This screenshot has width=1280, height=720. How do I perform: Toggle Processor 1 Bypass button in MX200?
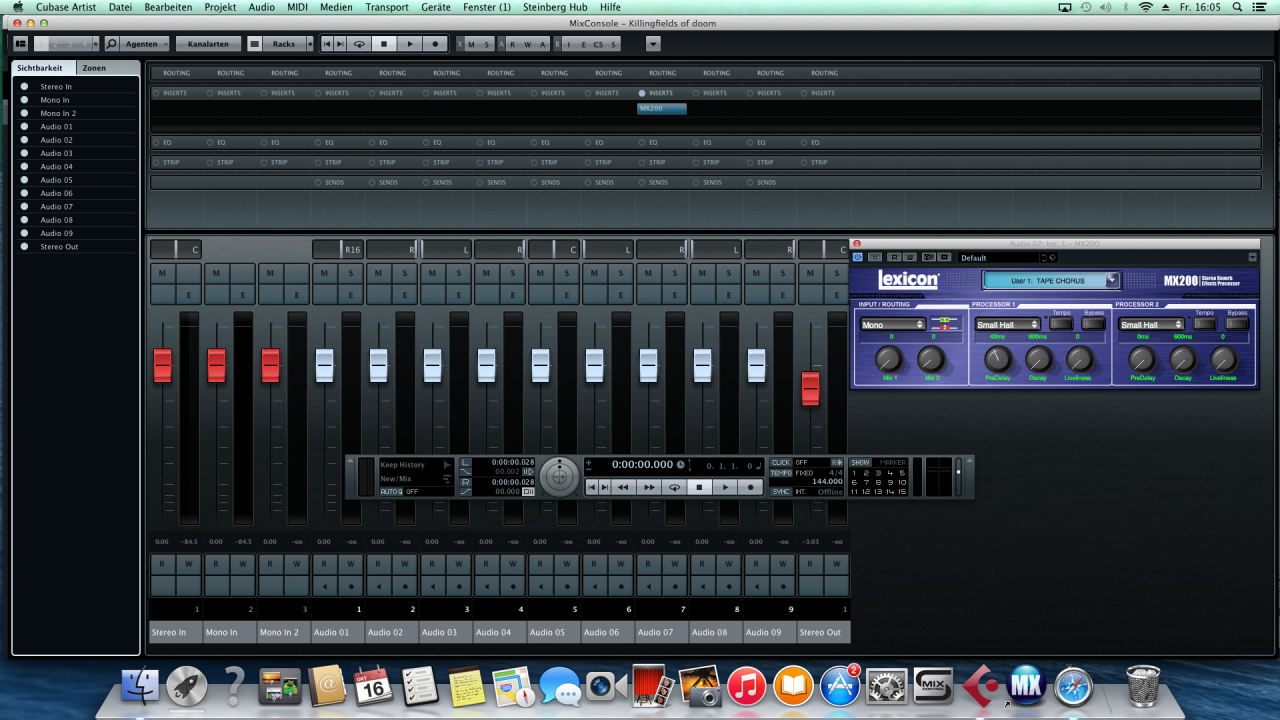point(1094,324)
